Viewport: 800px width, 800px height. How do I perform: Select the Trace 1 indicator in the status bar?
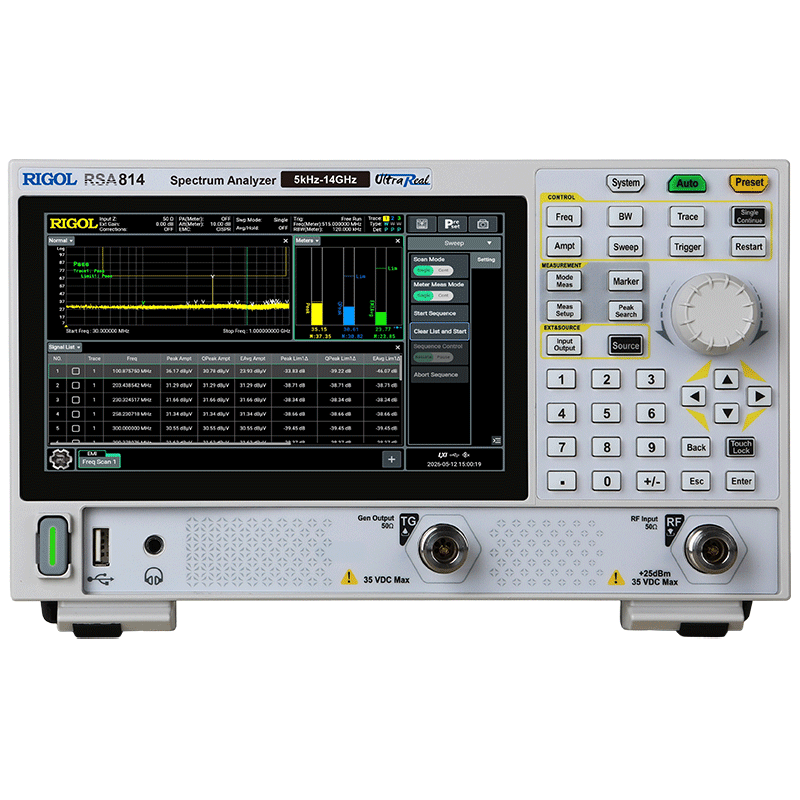(x=386, y=218)
